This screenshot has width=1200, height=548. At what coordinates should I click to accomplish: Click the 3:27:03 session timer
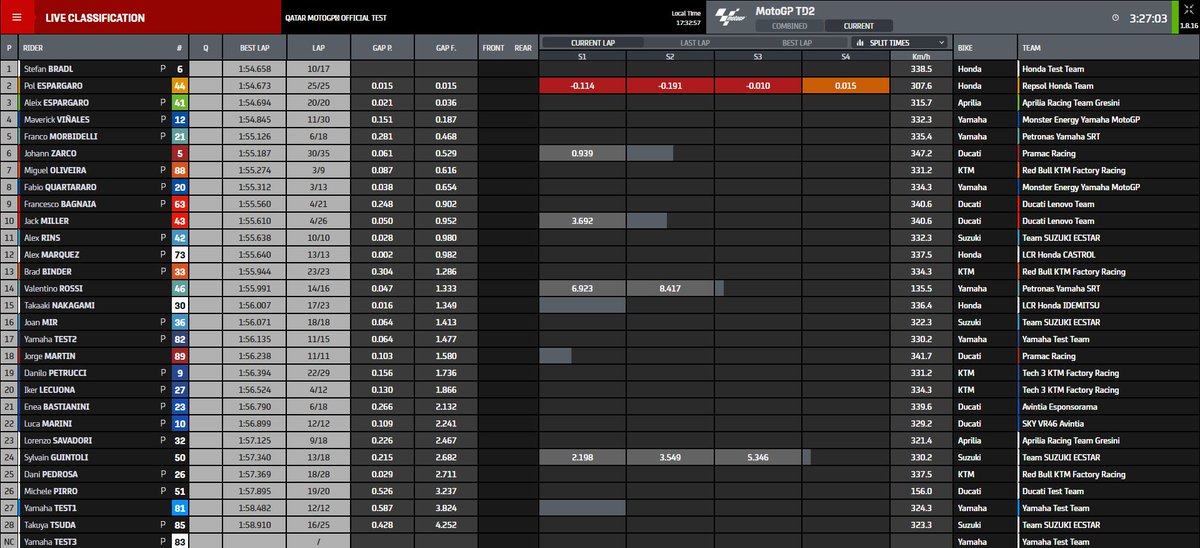tap(1147, 18)
